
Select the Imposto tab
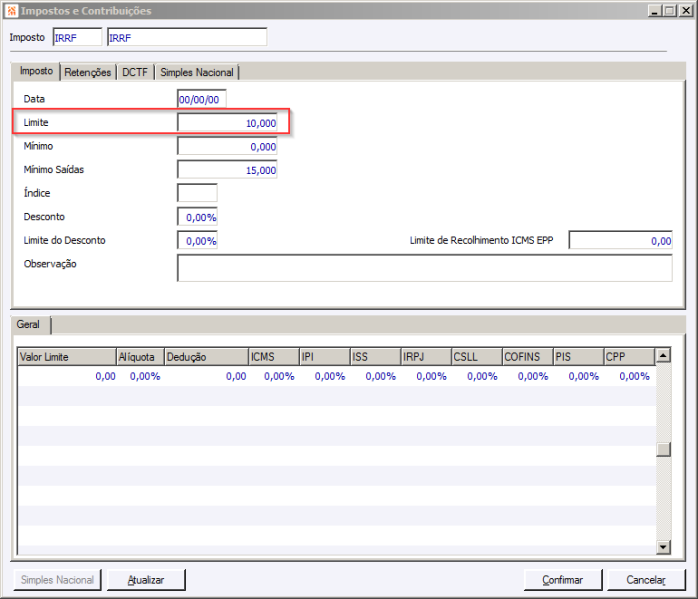37,71
